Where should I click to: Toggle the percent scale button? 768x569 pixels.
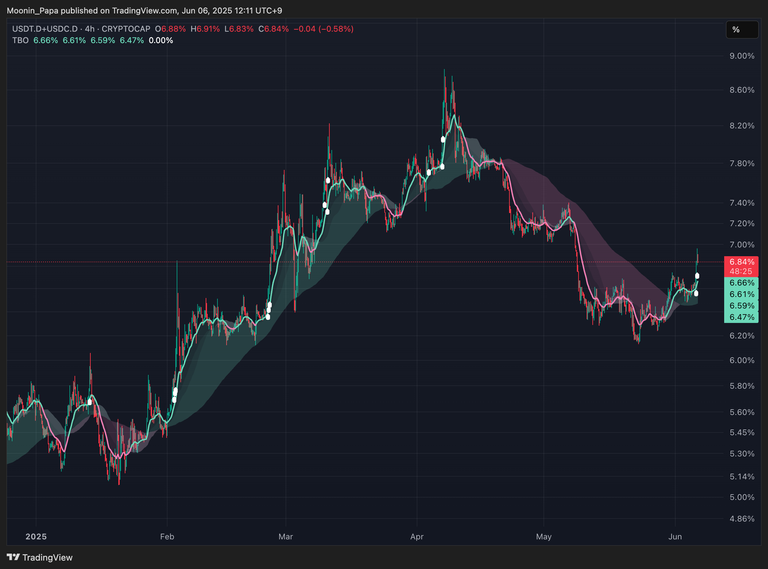[742, 30]
